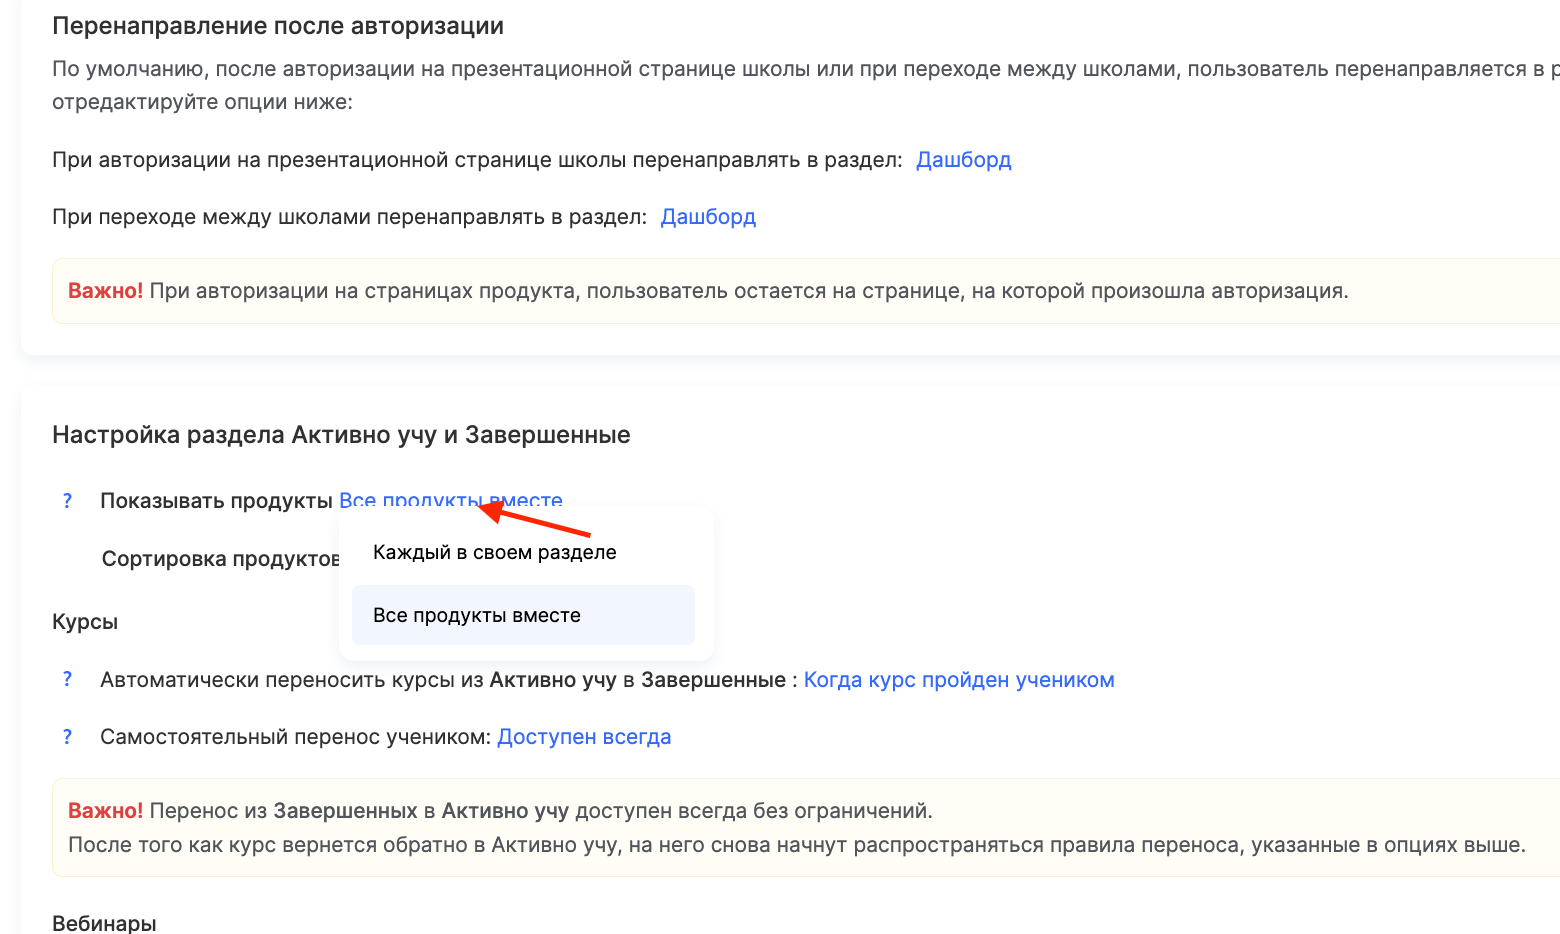Click the Когда курс пройден учеником link
Image resolution: width=1560 pixels, height=934 pixels.
pyautogui.click(x=958, y=680)
